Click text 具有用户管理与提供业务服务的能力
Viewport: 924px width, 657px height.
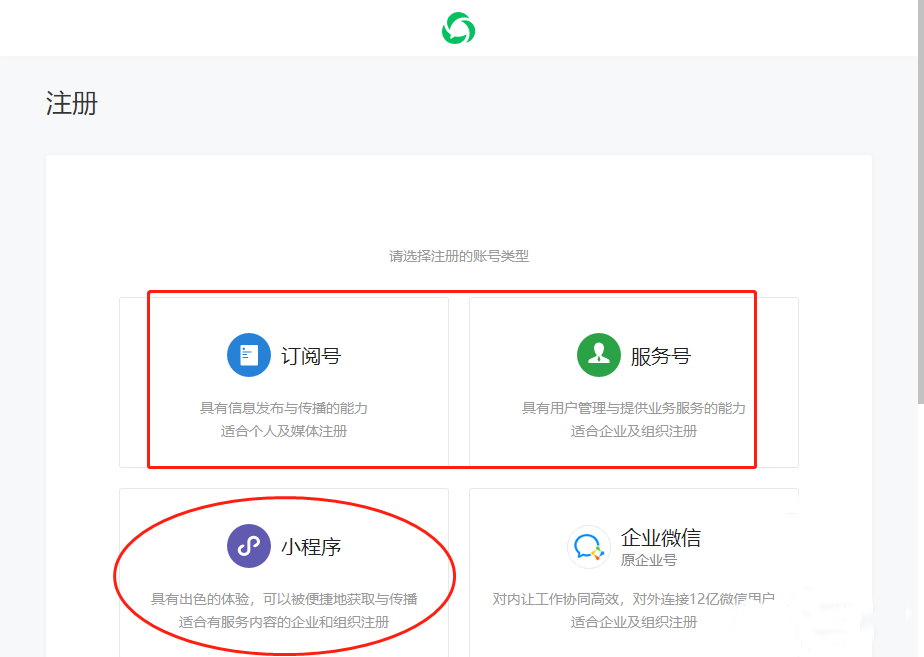point(633,408)
